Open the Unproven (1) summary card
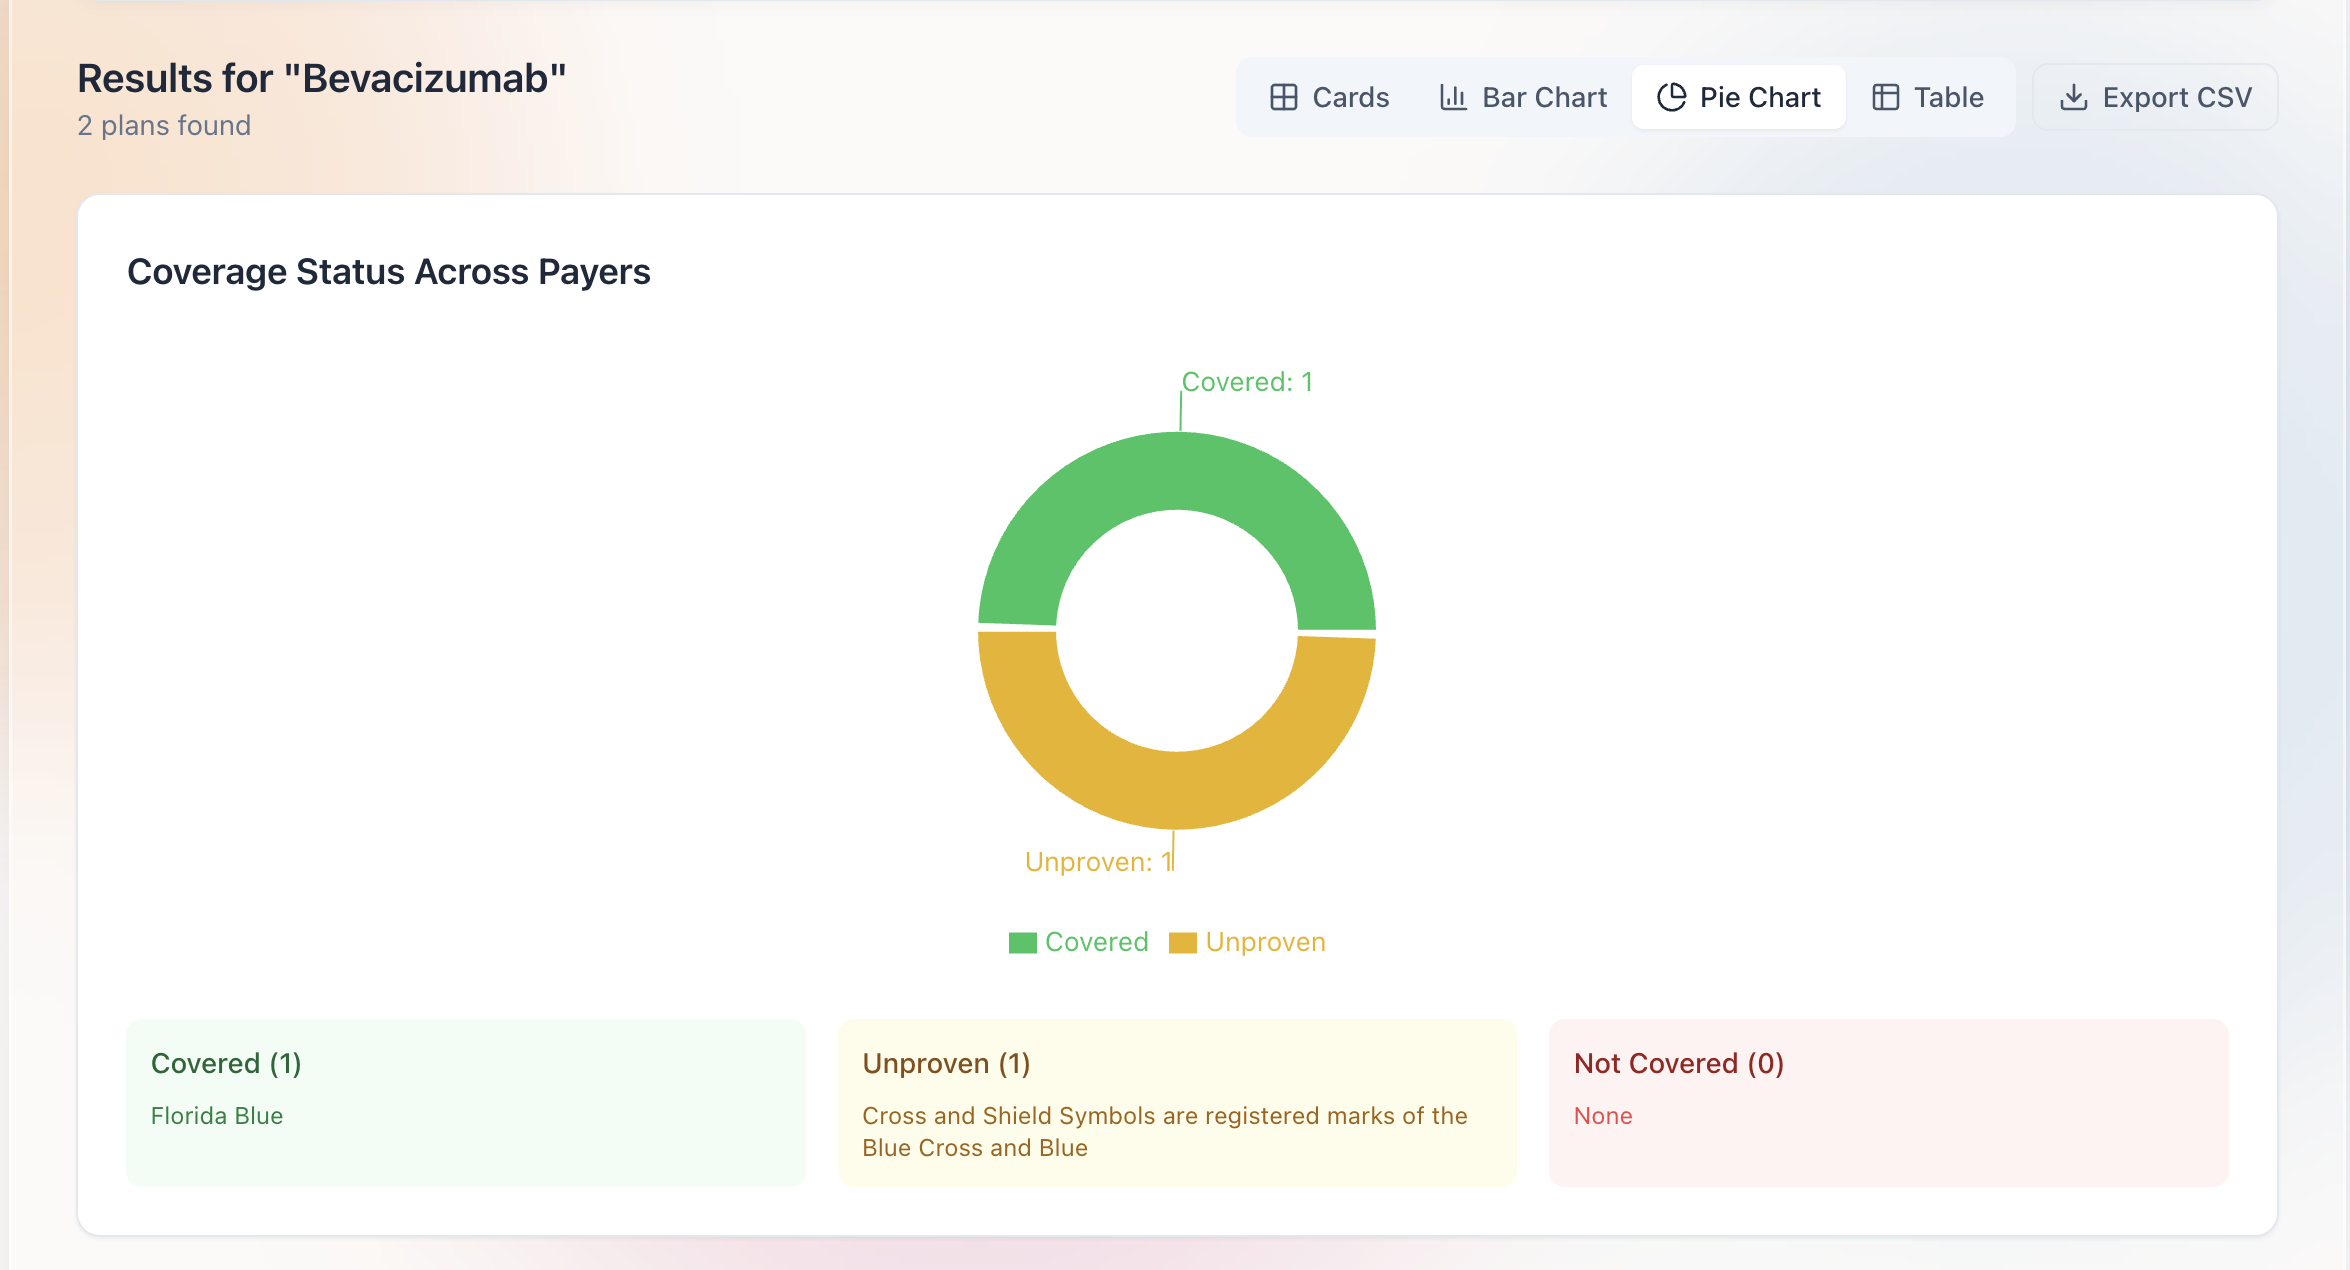Image resolution: width=2350 pixels, height=1270 pixels. (1177, 1102)
